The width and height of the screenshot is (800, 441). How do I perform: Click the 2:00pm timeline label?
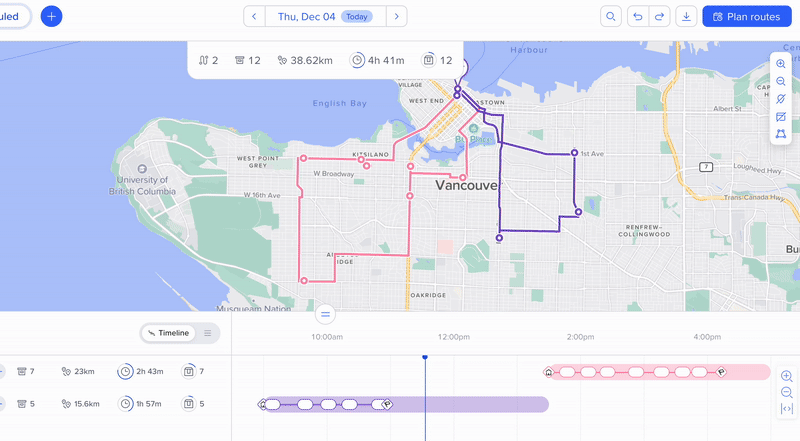[x=580, y=337]
